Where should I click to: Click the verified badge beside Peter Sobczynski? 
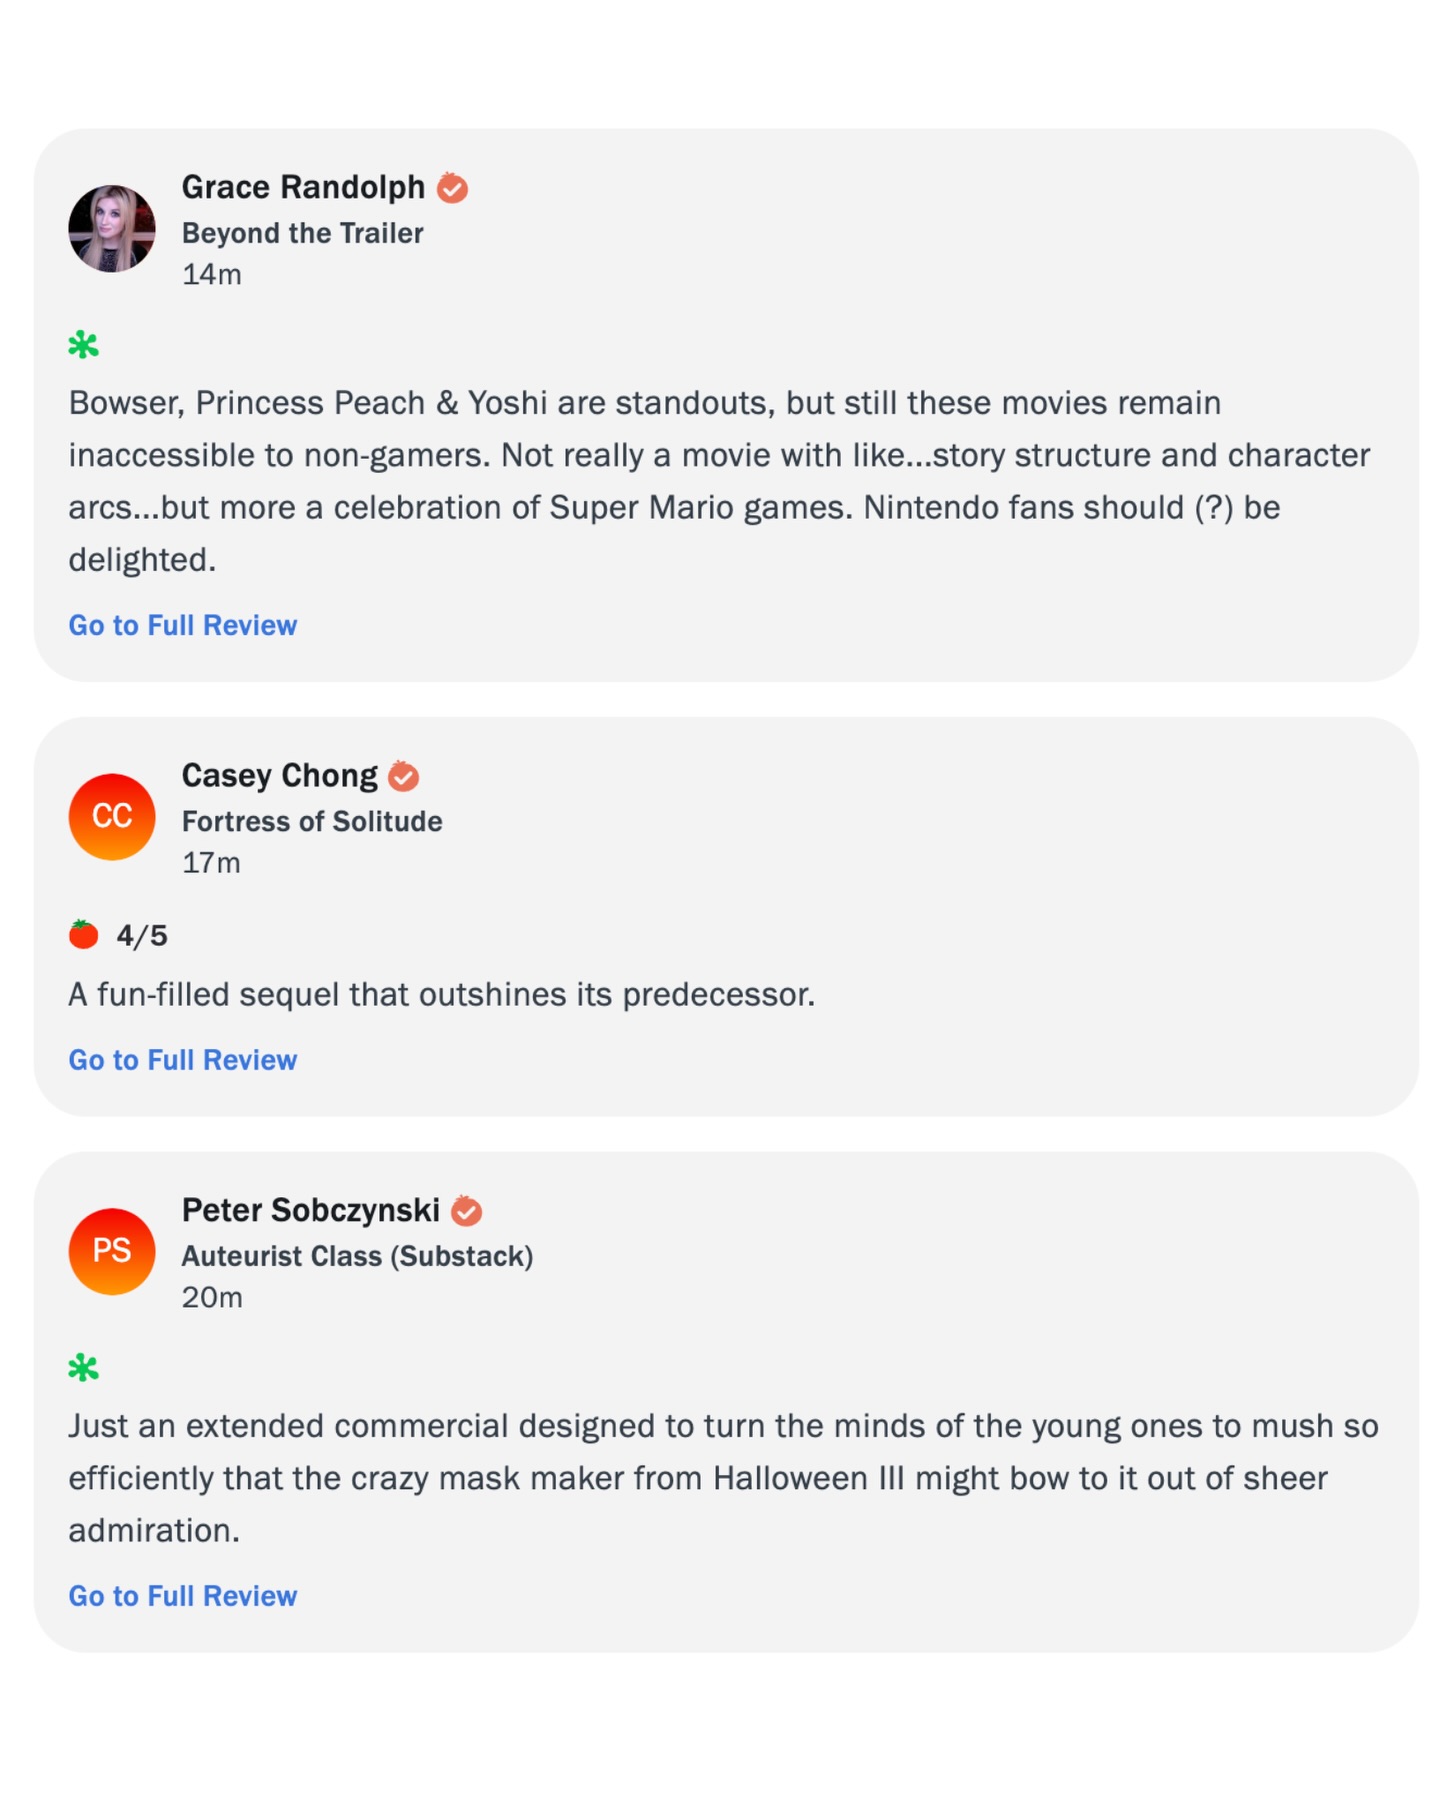click(x=466, y=1211)
